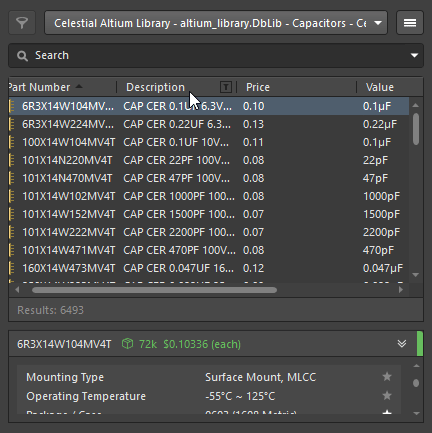432x433 pixels.
Task: Click the list's vertical scrollbar down arrow
Action: 416,275
